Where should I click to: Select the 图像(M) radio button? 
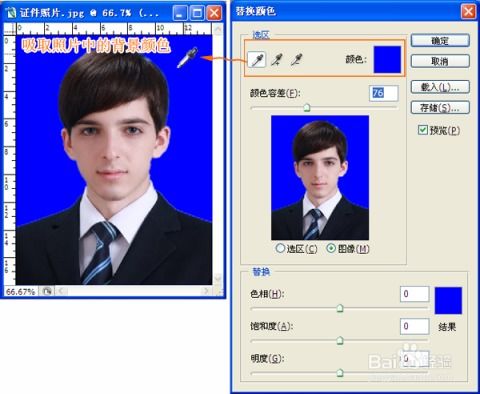tap(331, 248)
